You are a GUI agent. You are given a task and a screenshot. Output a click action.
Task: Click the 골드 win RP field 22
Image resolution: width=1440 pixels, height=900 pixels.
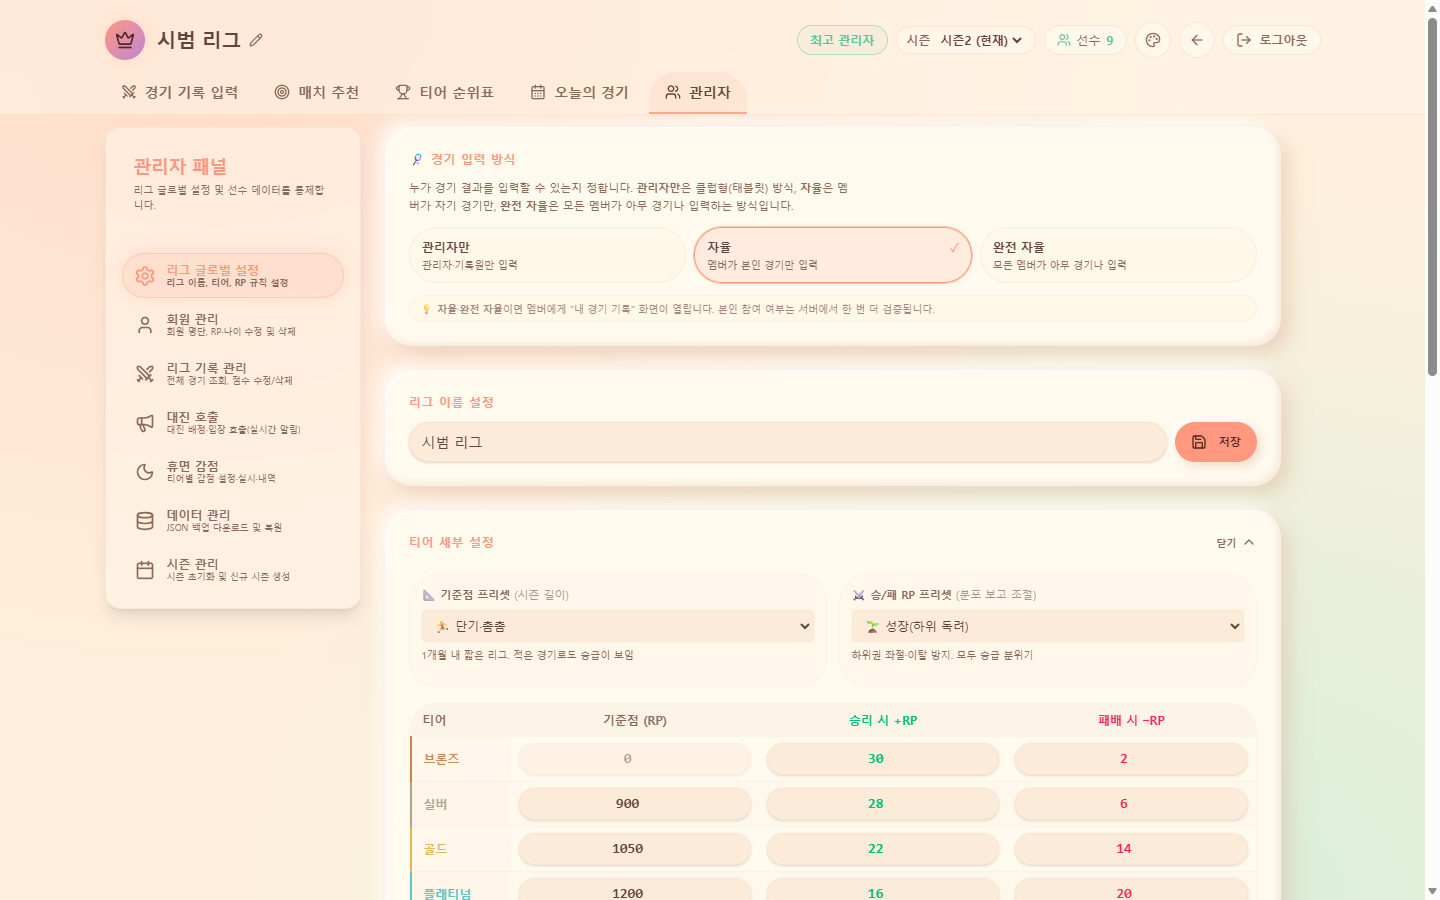883,849
